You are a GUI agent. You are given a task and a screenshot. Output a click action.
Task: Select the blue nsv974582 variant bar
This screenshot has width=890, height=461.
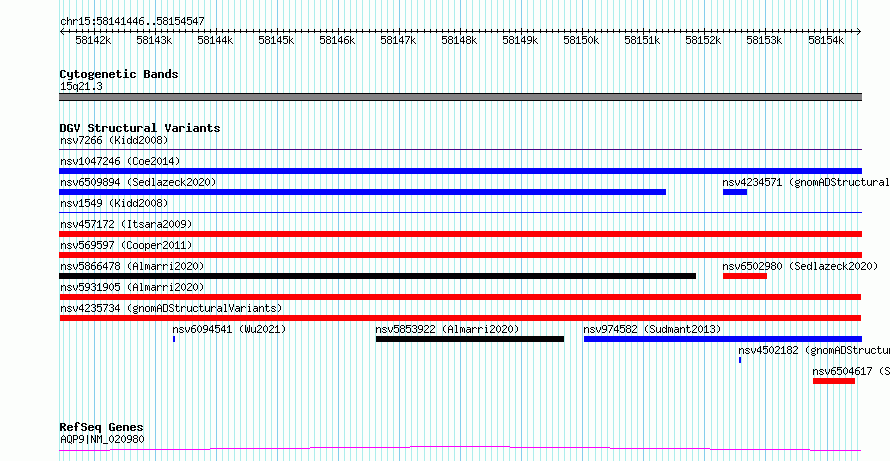pyautogui.click(x=723, y=339)
